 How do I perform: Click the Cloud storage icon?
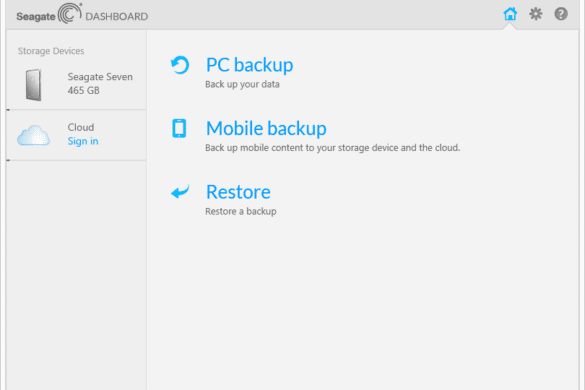pyautogui.click(x=33, y=135)
